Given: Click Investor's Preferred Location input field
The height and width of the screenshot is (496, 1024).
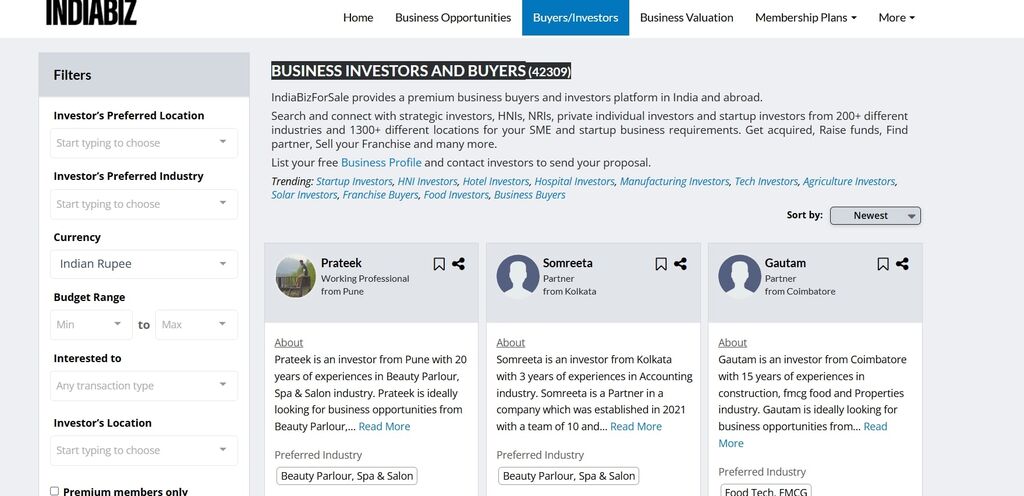Looking at the screenshot, I should pos(144,143).
